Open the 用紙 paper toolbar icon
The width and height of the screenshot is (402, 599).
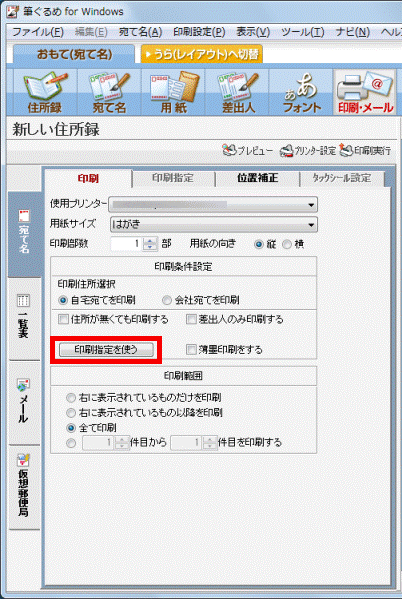coord(173,92)
